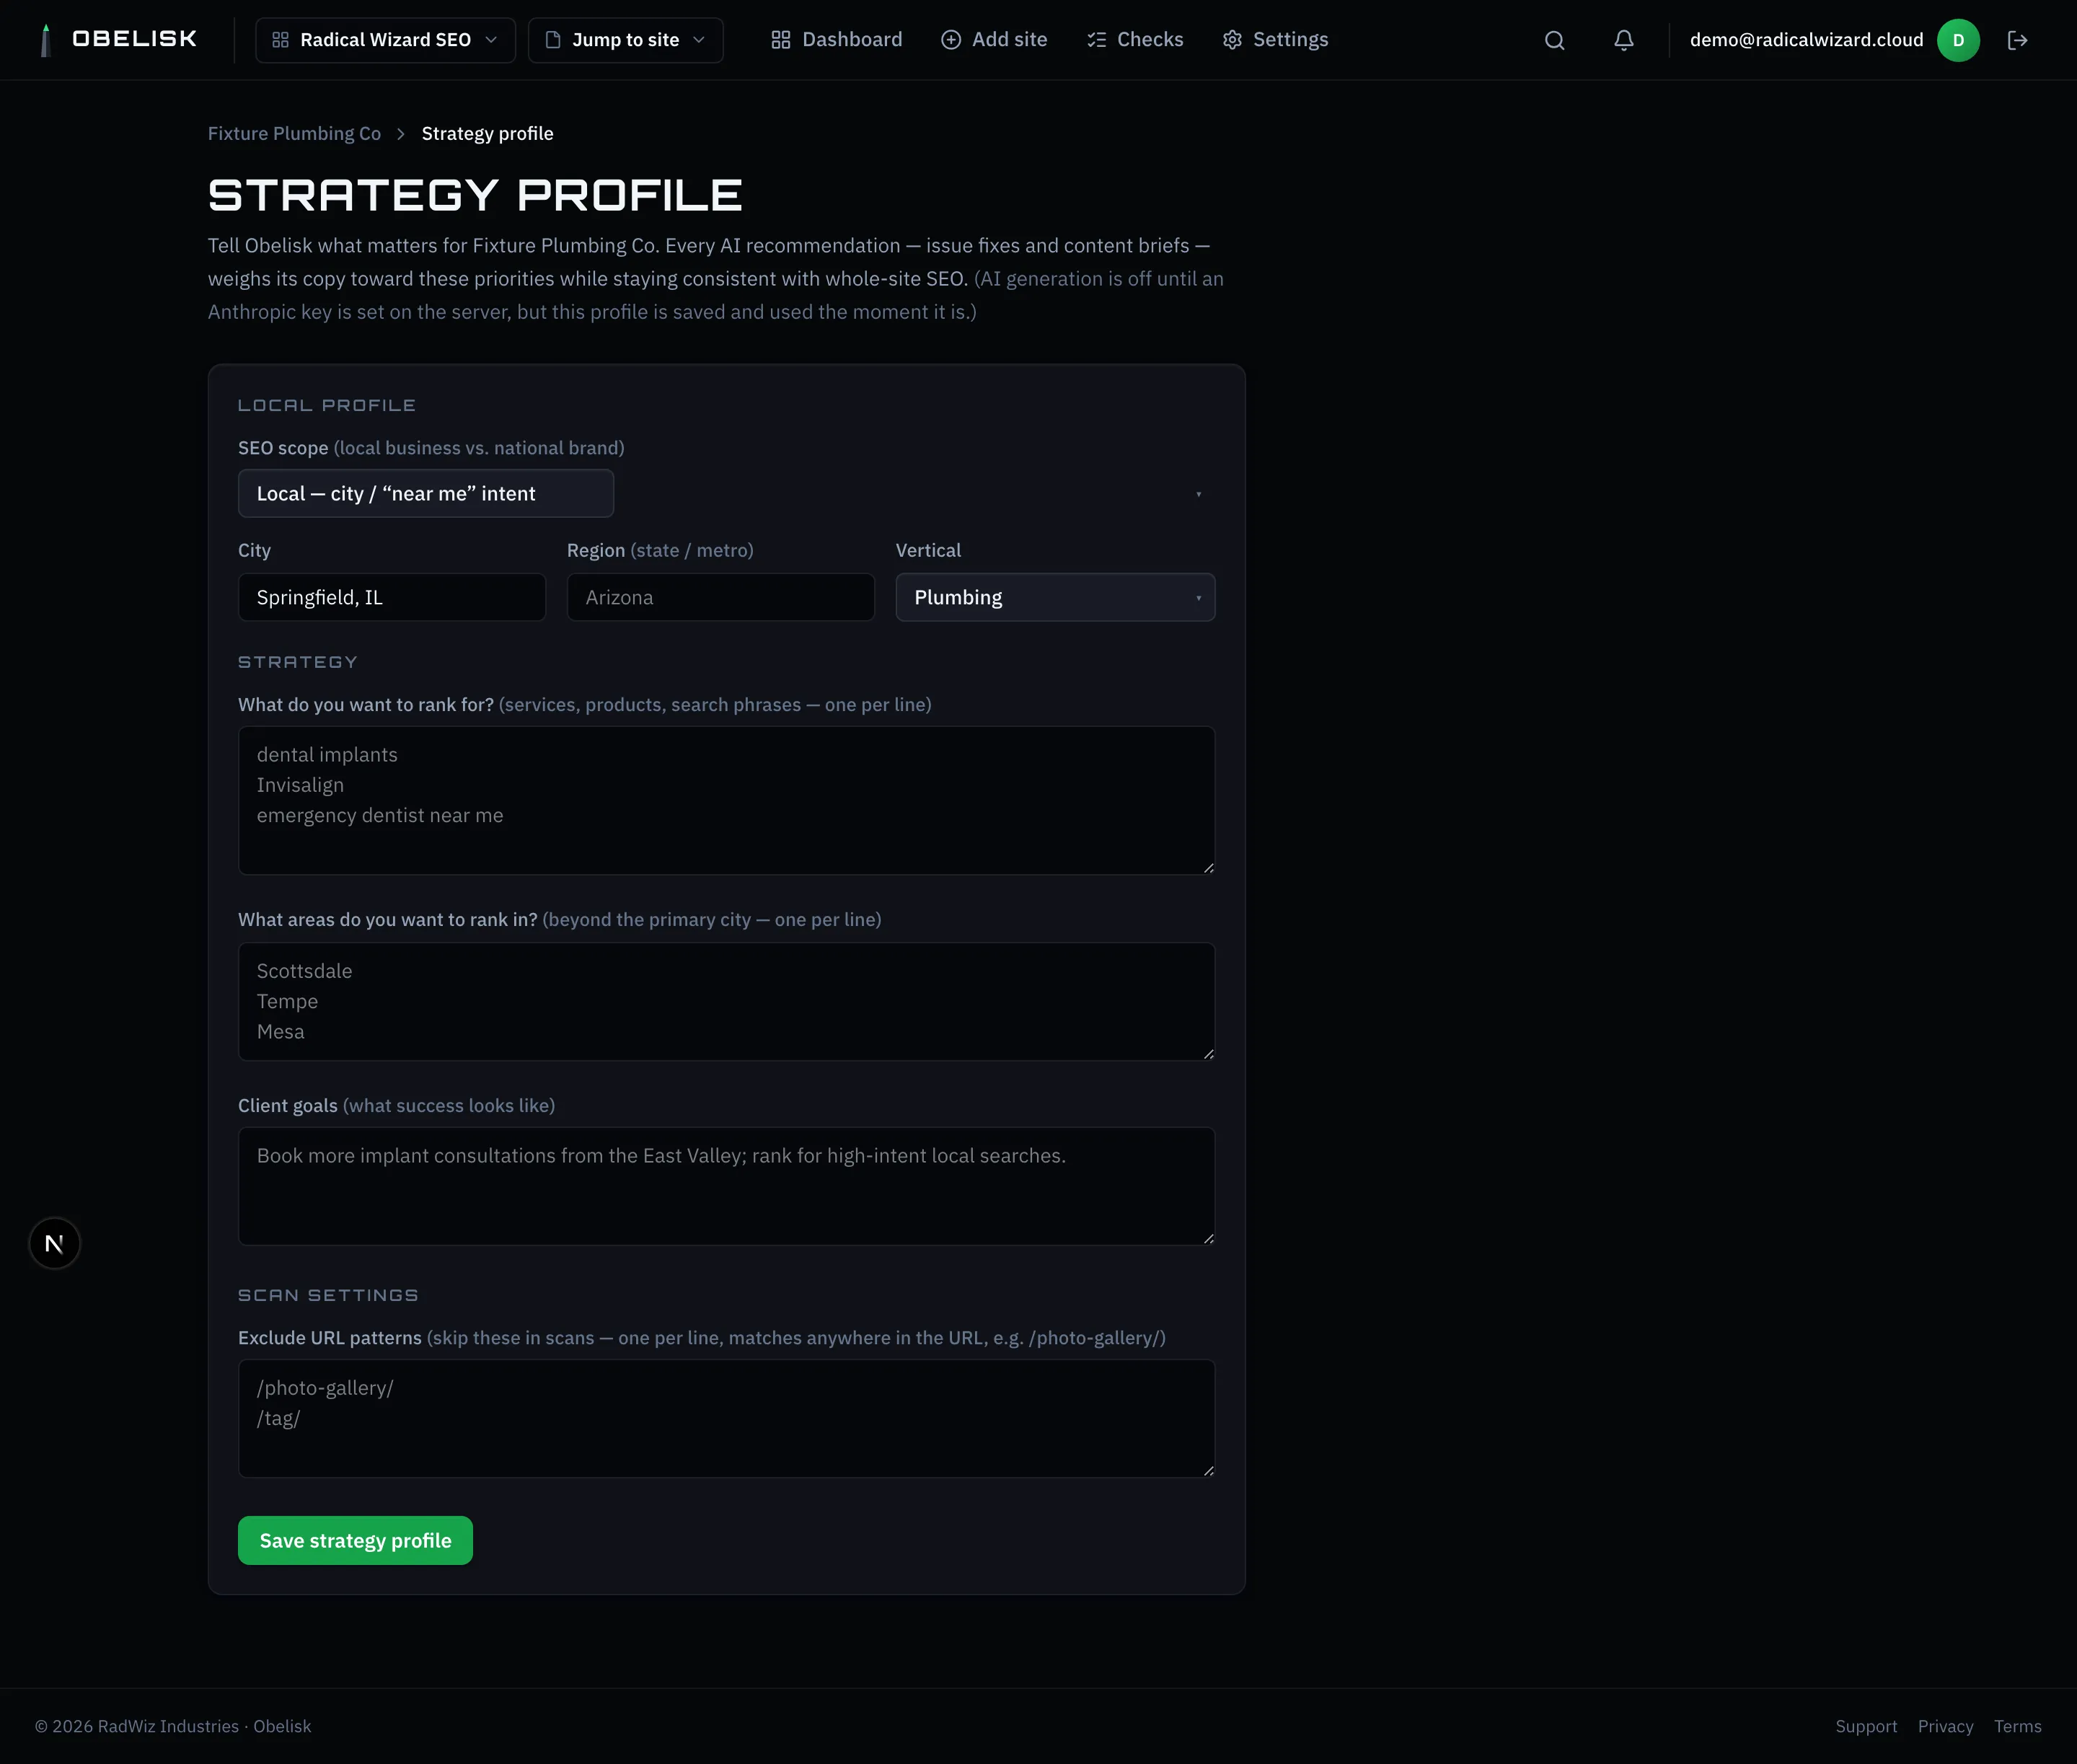The height and width of the screenshot is (1764, 2077).
Task: Click the page icon in Jump to site
Action: (553, 40)
